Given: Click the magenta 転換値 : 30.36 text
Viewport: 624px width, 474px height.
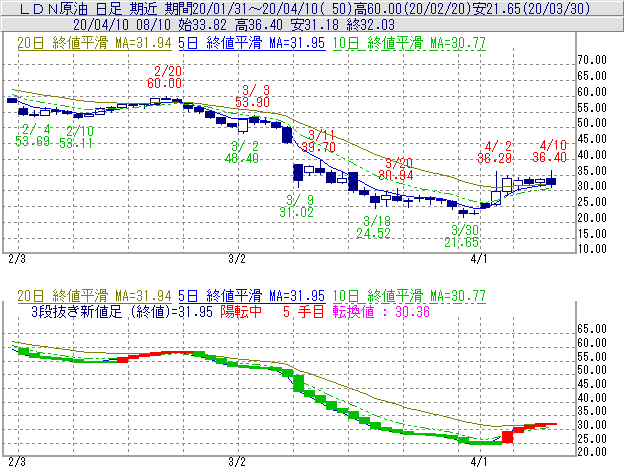Looking at the screenshot, I should click(x=381, y=311).
